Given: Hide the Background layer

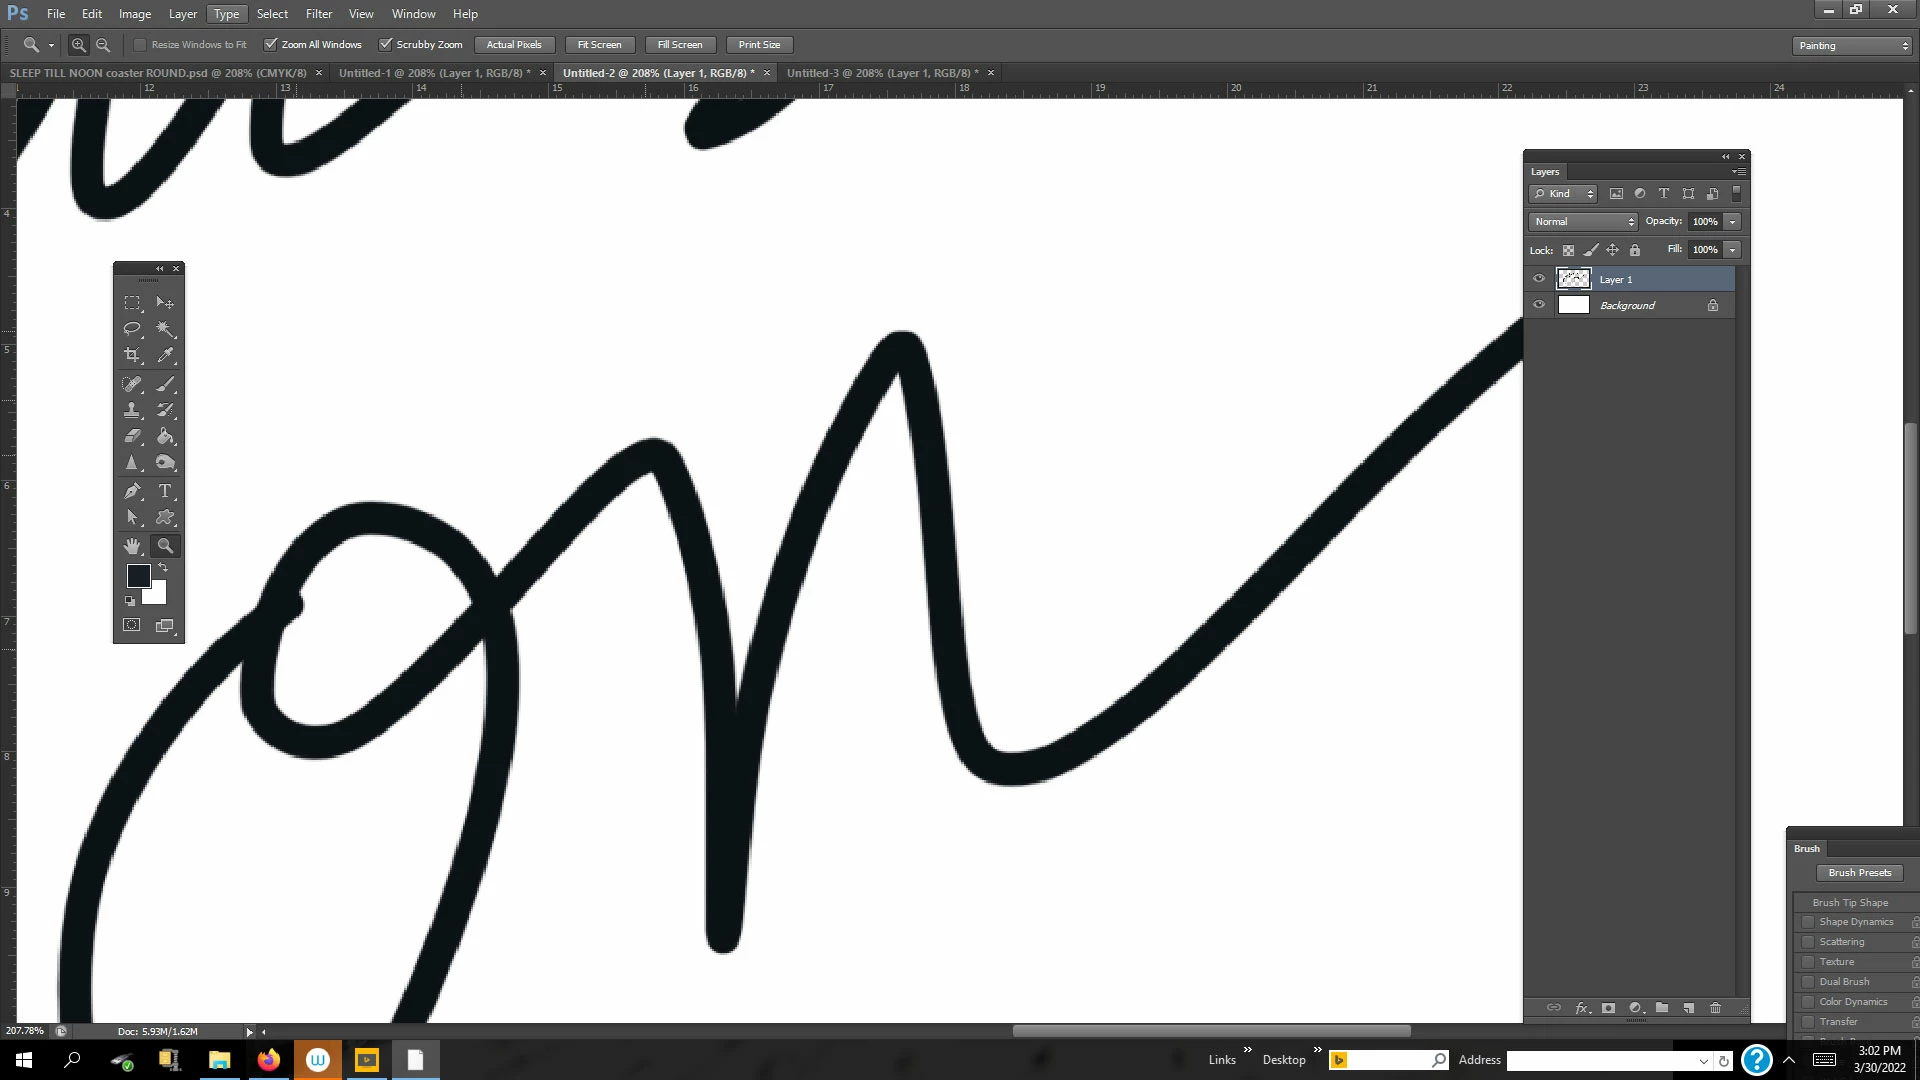Looking at the screenshot, I should 1539,305.
